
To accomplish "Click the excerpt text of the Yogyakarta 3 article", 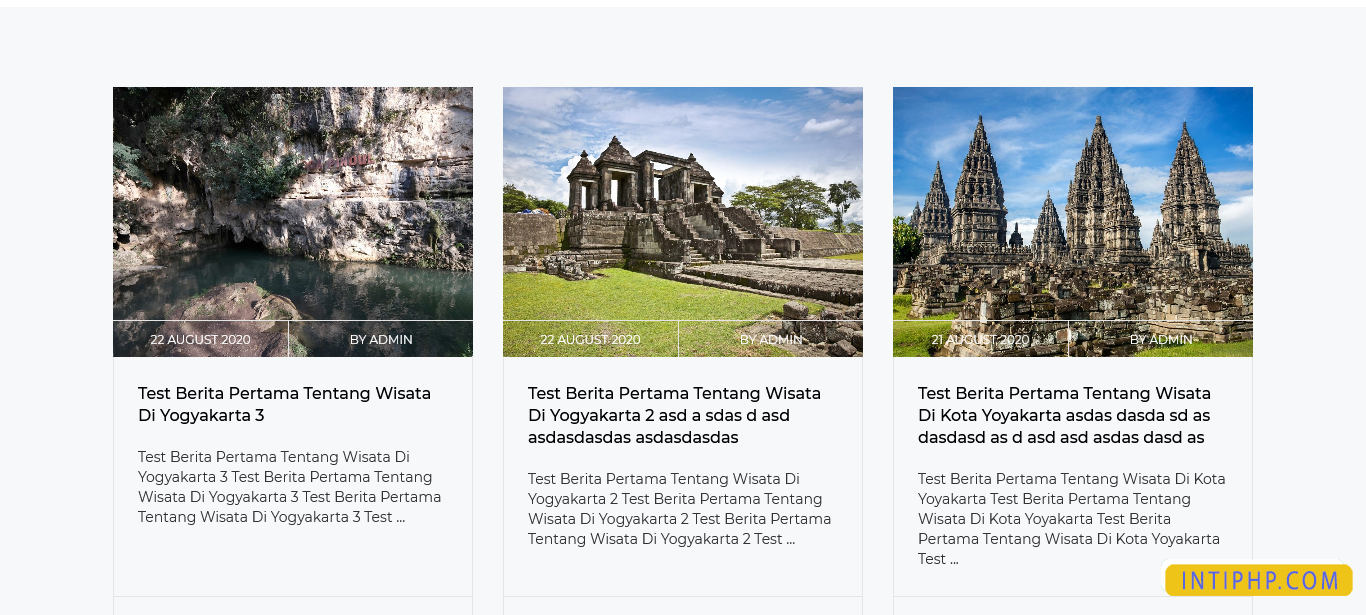I will click(x=290, y=487).
